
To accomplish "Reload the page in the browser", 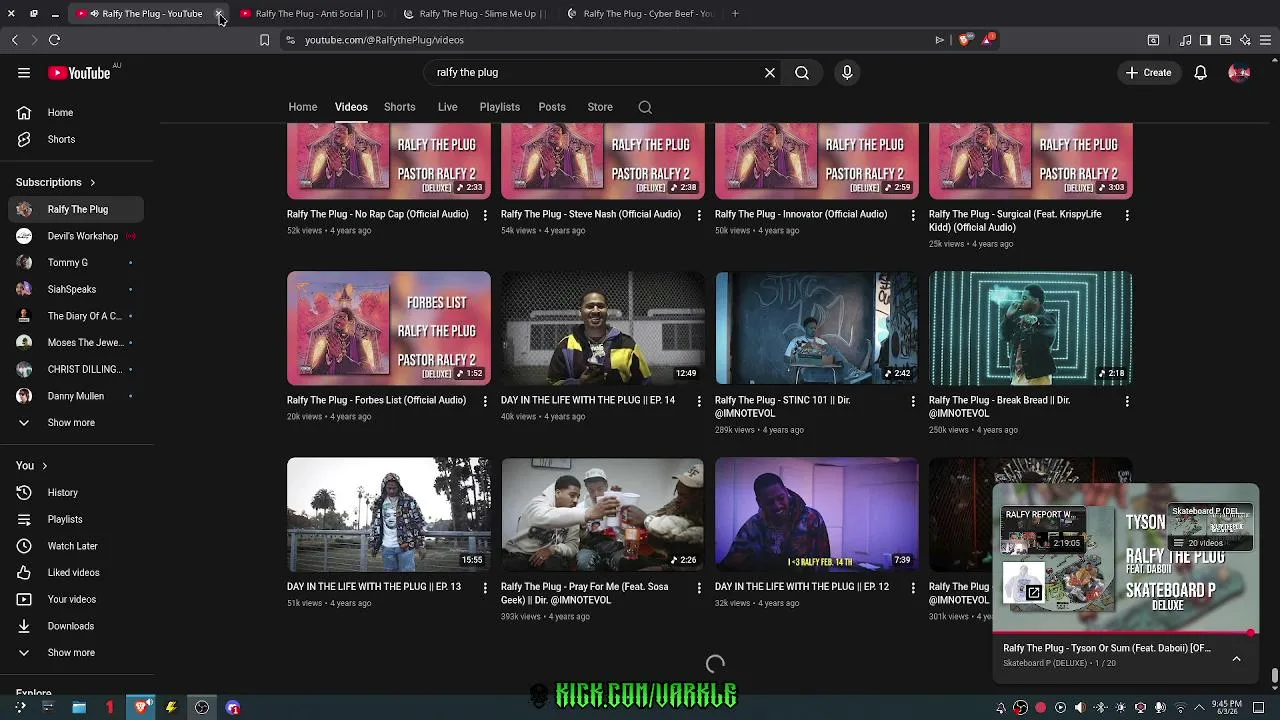I will tap(55, 40).
